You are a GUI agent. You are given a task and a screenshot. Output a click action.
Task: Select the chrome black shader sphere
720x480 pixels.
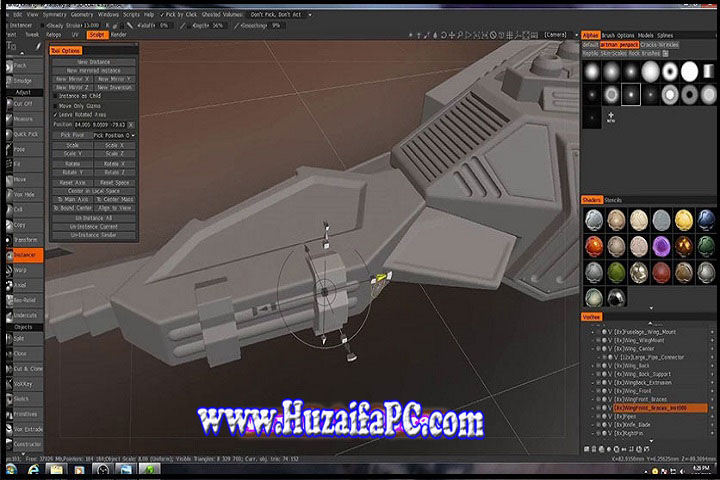pos(616,298)
